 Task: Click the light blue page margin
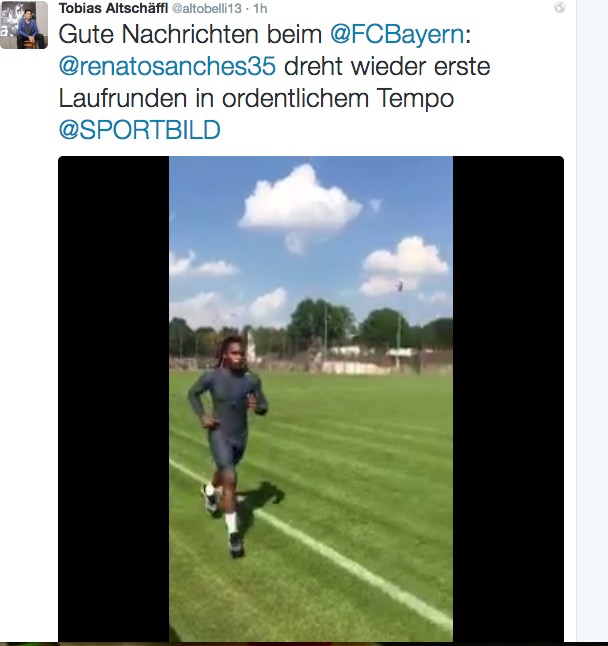point(592,321)
